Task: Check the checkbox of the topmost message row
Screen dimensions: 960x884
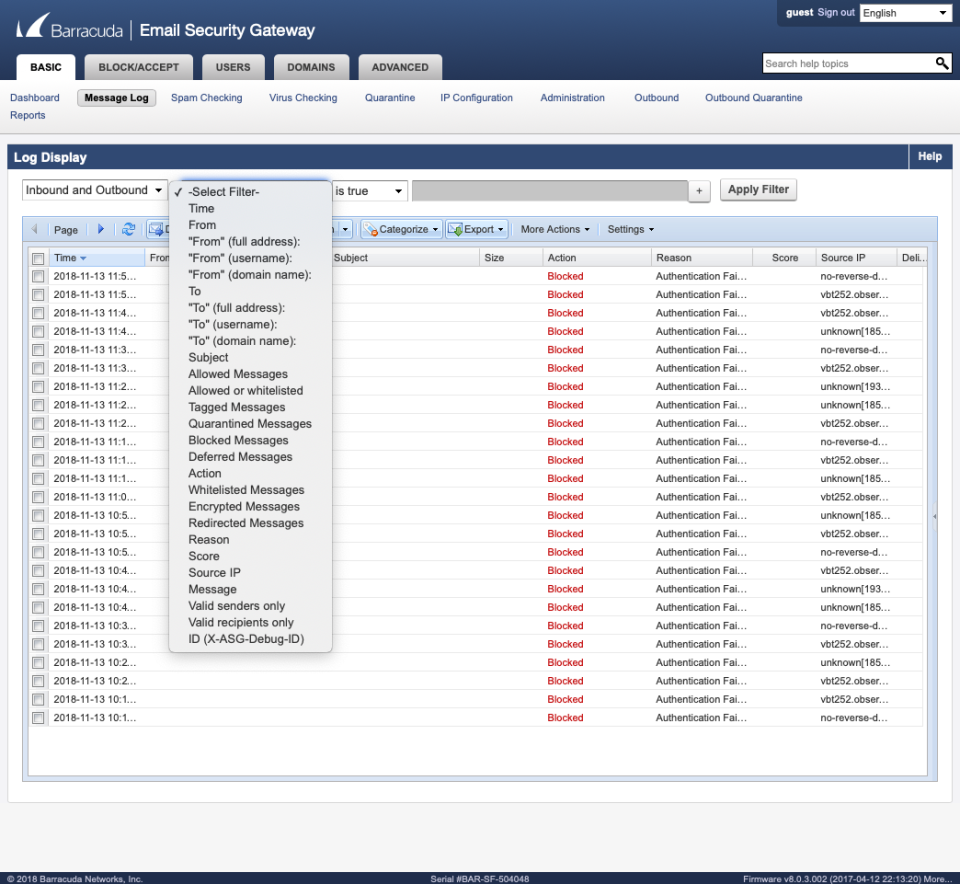Action: pyautogui.click(x=38, y=276)
